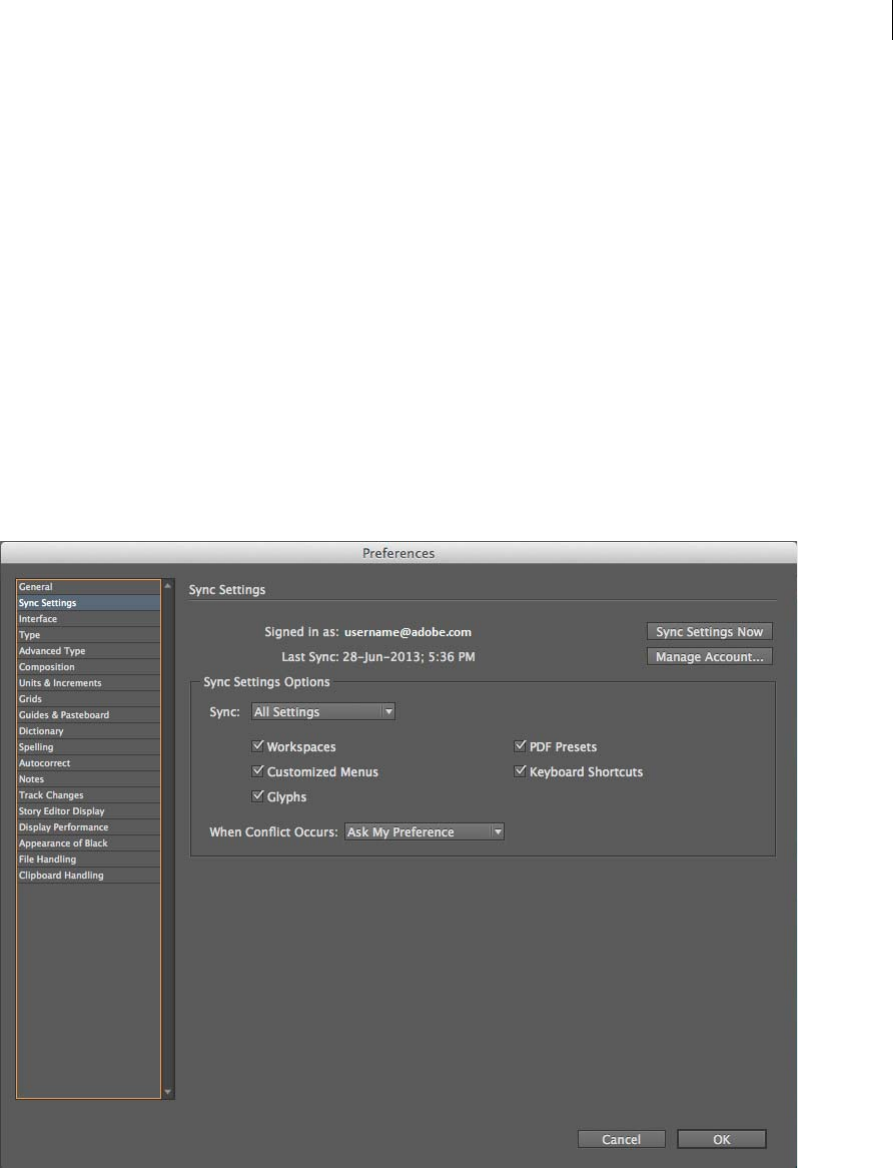Select Guides & Pasteboard category
Screen dimensions: 893x1168
coord(88,715)
